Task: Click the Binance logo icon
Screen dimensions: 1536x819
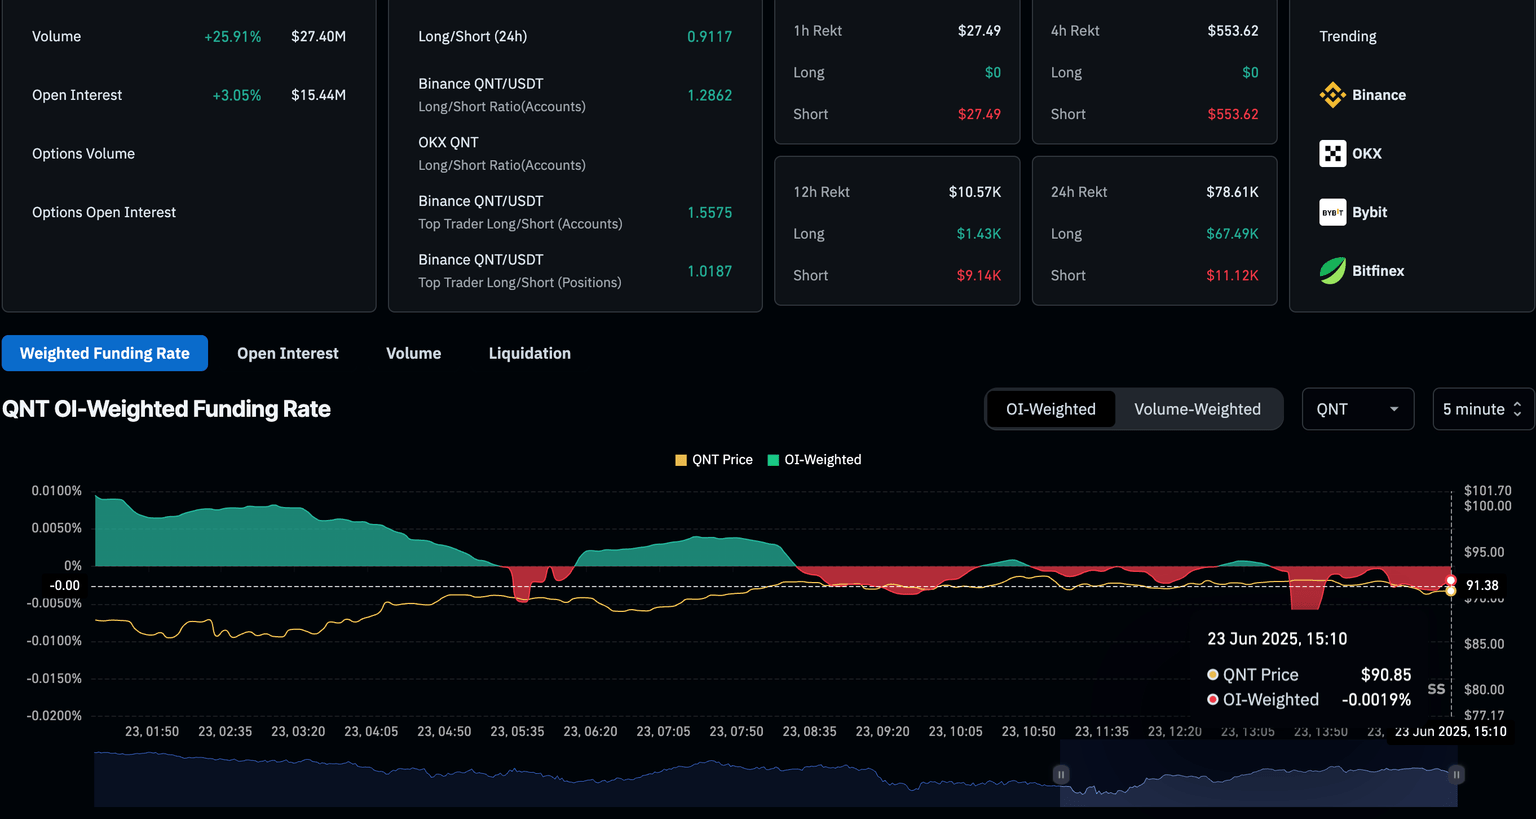Action: click(x=1332, y=95)
